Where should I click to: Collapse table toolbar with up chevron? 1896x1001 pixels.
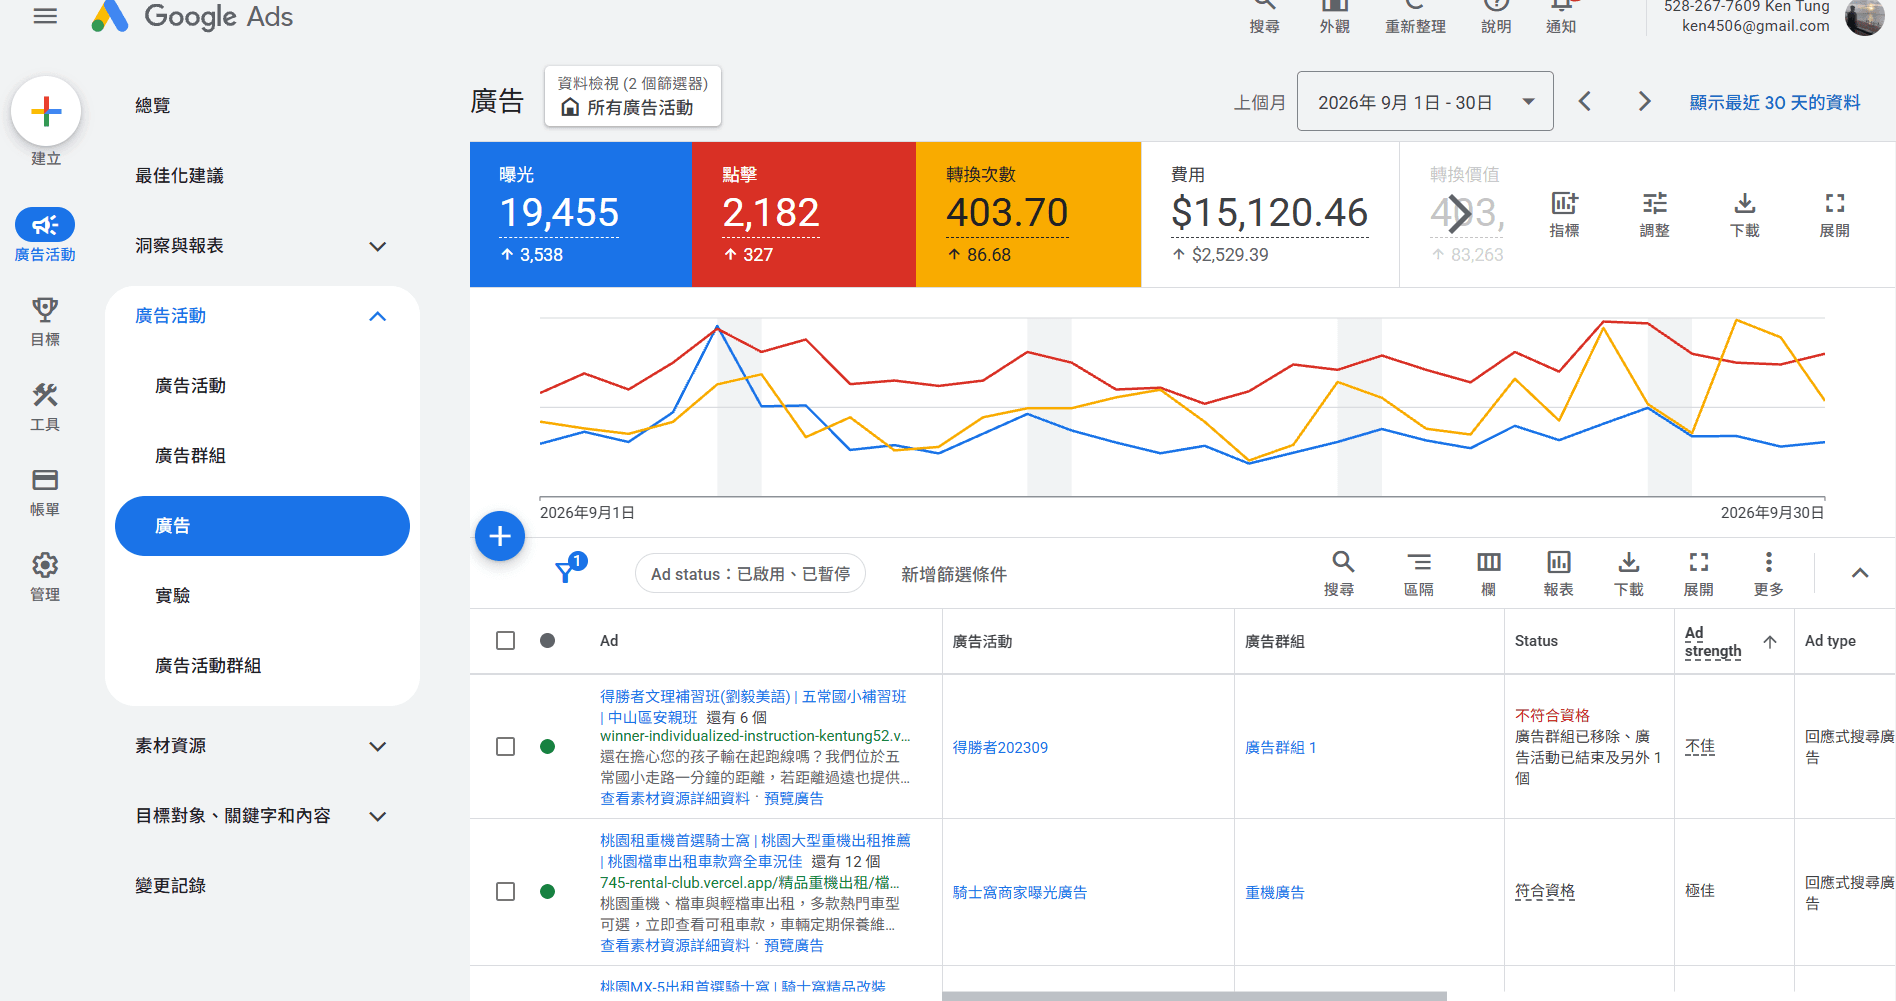coord(1860,573)
